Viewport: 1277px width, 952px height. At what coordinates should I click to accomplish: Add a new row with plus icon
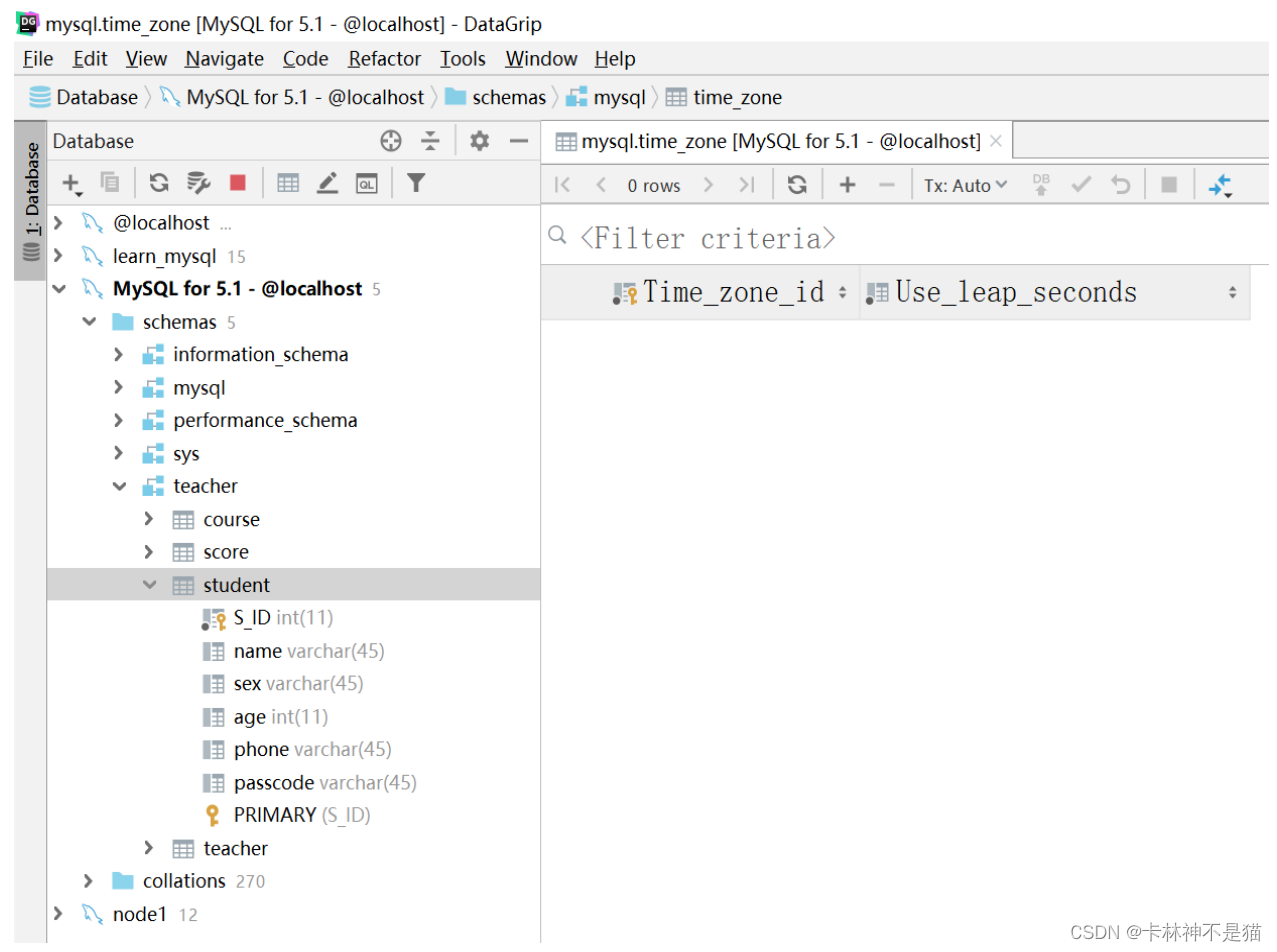847,185
